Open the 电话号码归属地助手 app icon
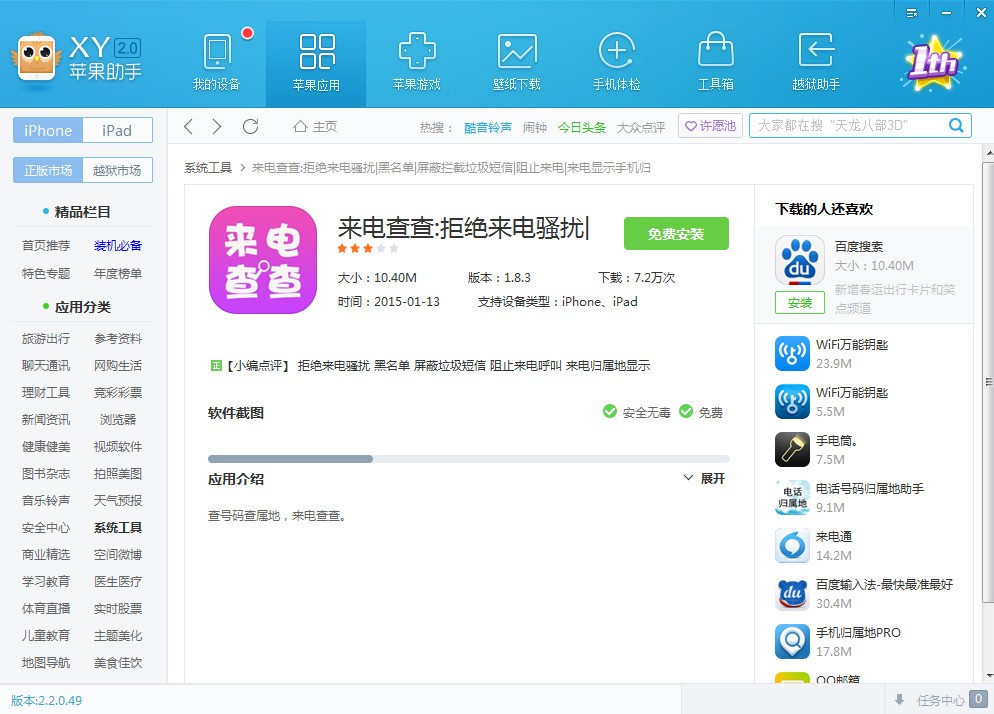994x714 pixels. pyautogui.click(x=792, y=498)
